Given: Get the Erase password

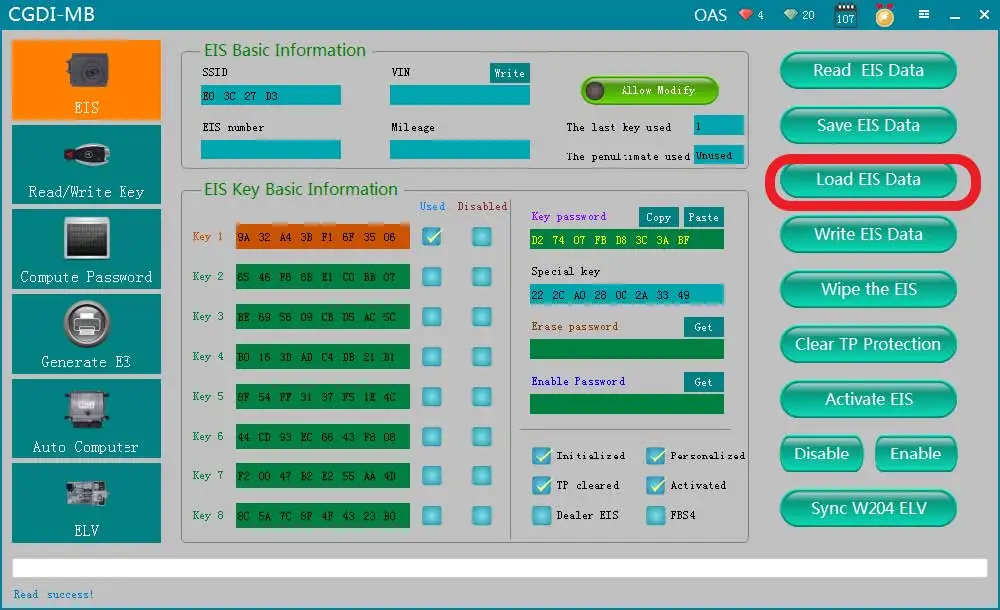Looking at the screenshot, I should [703, 327].
